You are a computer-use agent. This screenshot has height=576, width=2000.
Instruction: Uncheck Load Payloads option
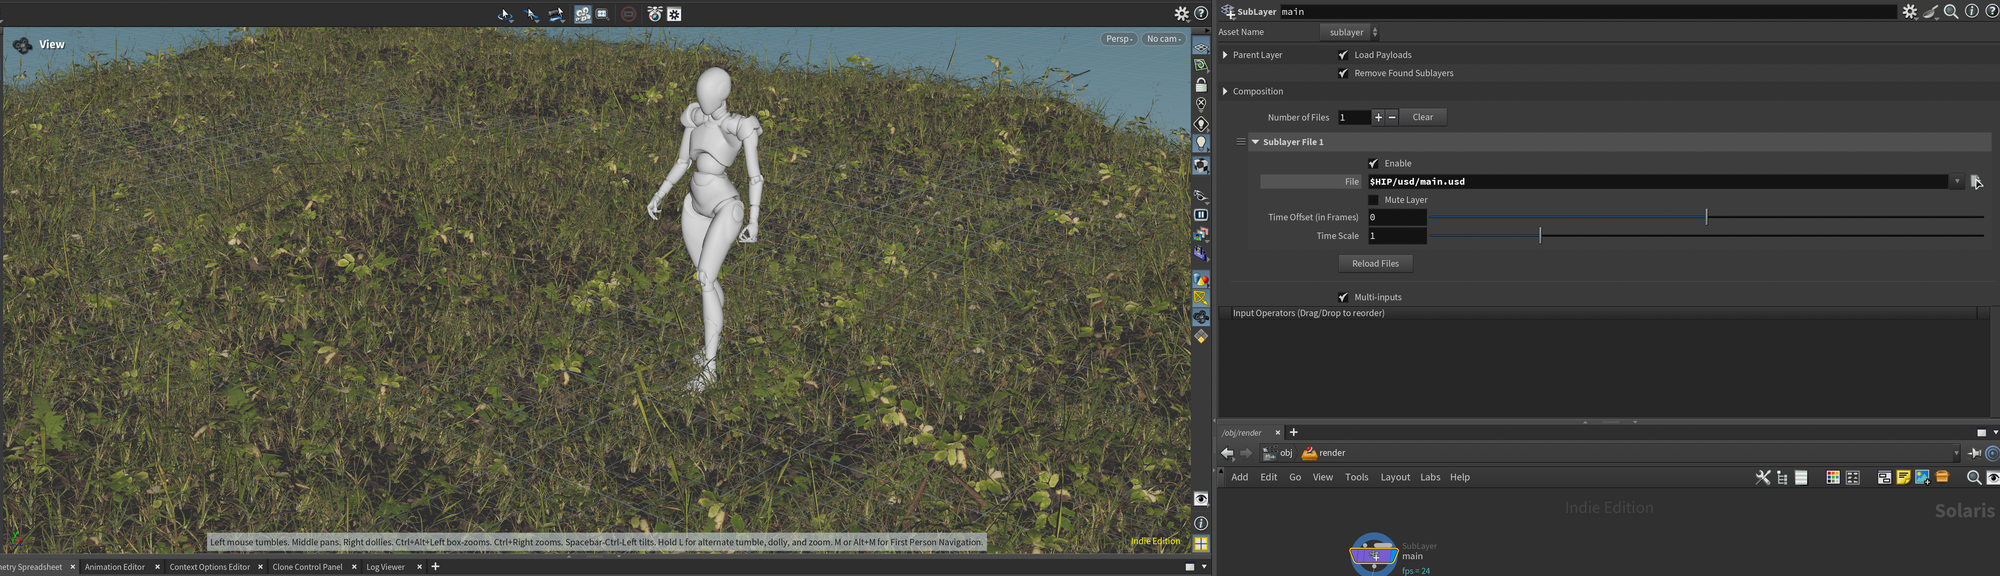[x=1343, y=55]
